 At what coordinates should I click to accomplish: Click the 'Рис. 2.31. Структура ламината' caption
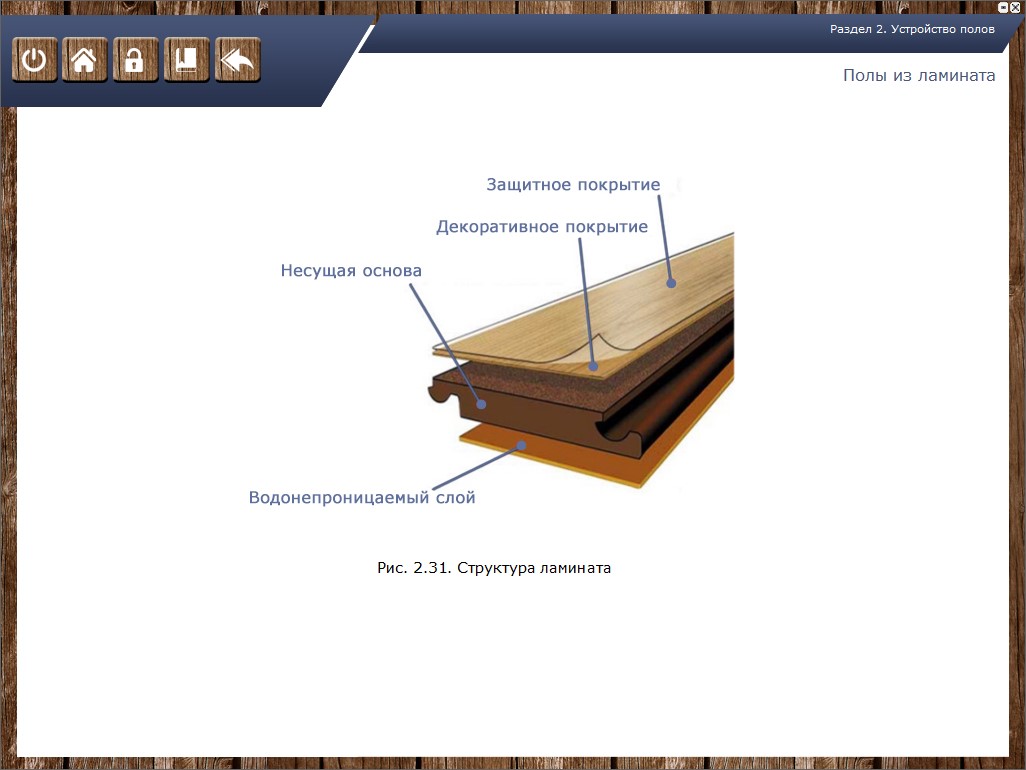(x=494, y=568)
